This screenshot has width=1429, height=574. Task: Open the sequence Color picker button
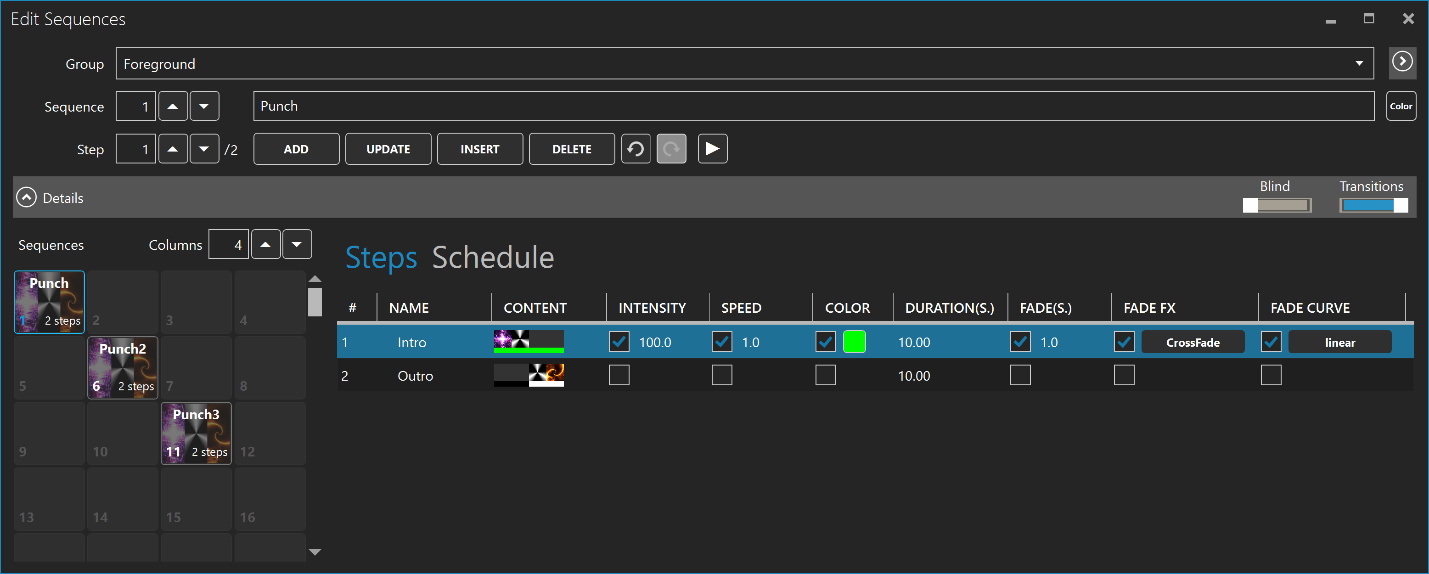point(1401,106)
